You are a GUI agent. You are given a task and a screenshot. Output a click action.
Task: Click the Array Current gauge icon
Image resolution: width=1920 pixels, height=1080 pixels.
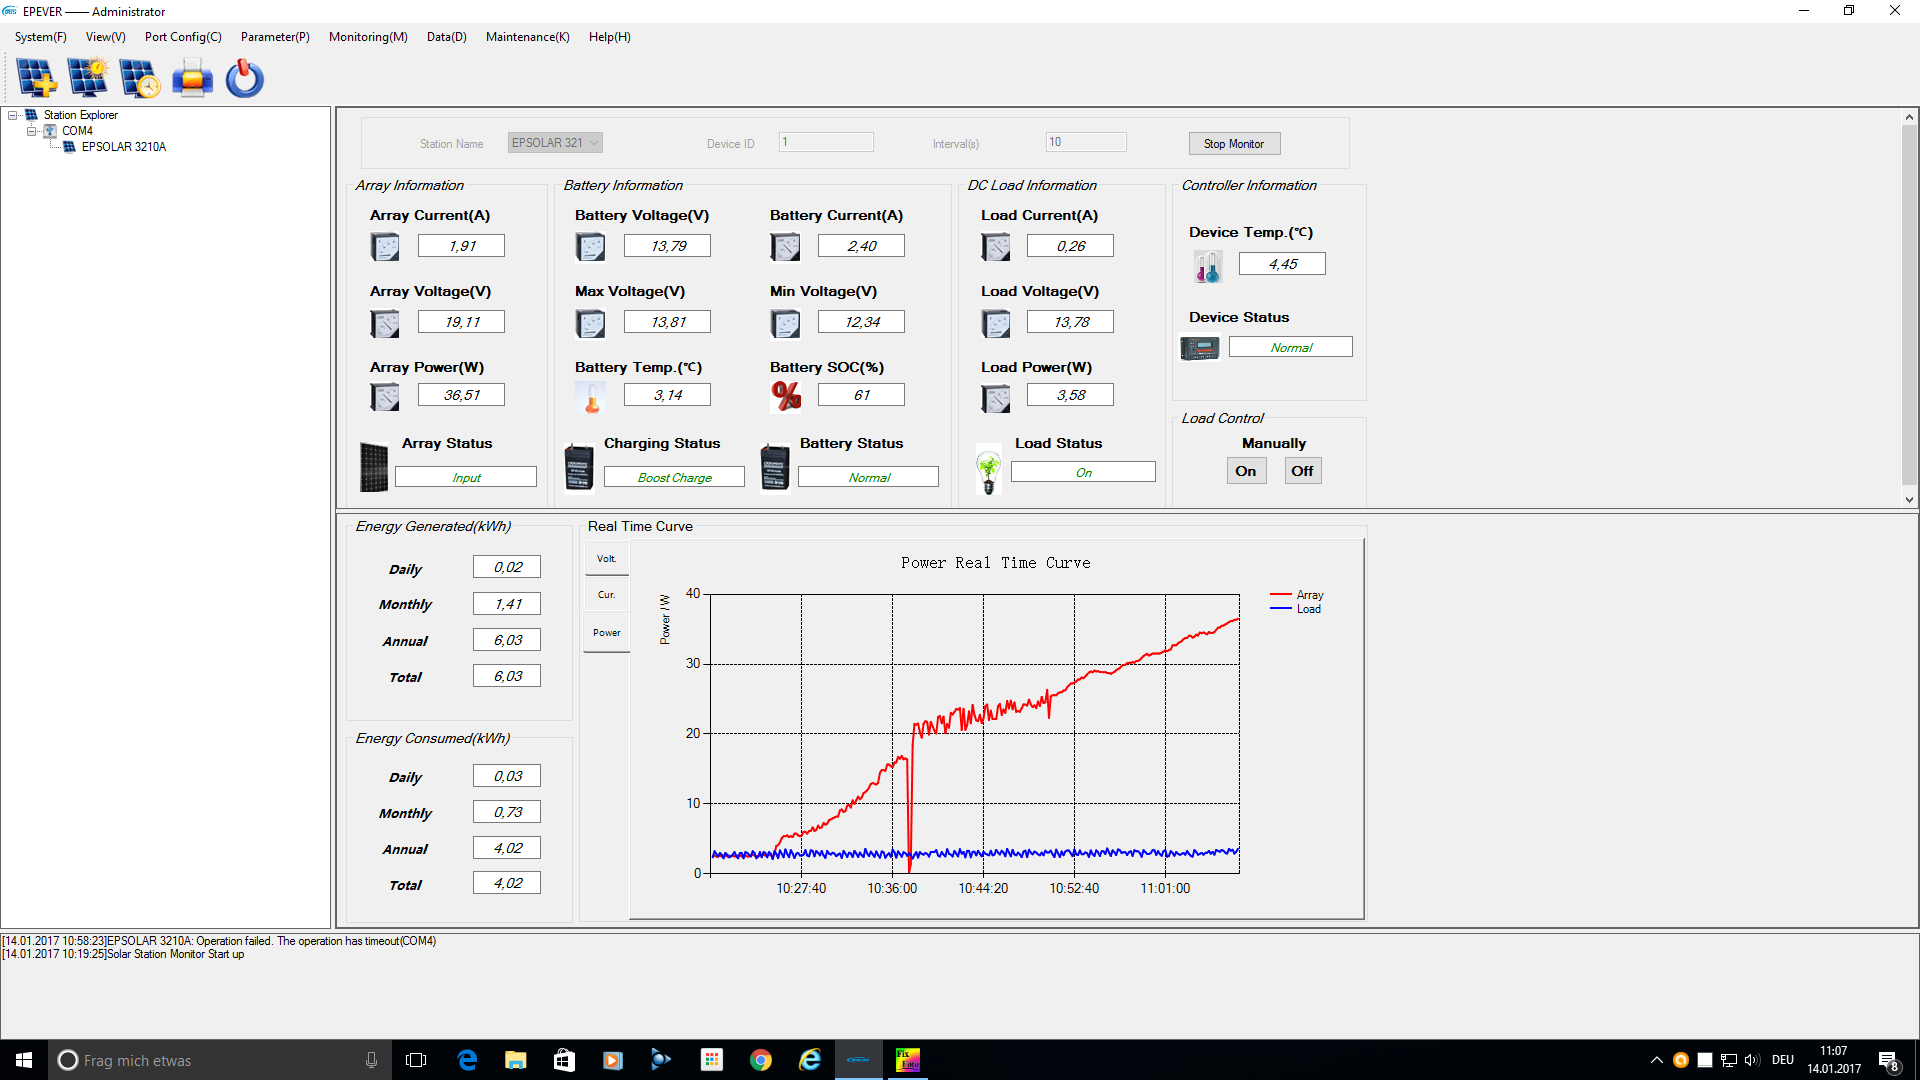pos(385,246)
